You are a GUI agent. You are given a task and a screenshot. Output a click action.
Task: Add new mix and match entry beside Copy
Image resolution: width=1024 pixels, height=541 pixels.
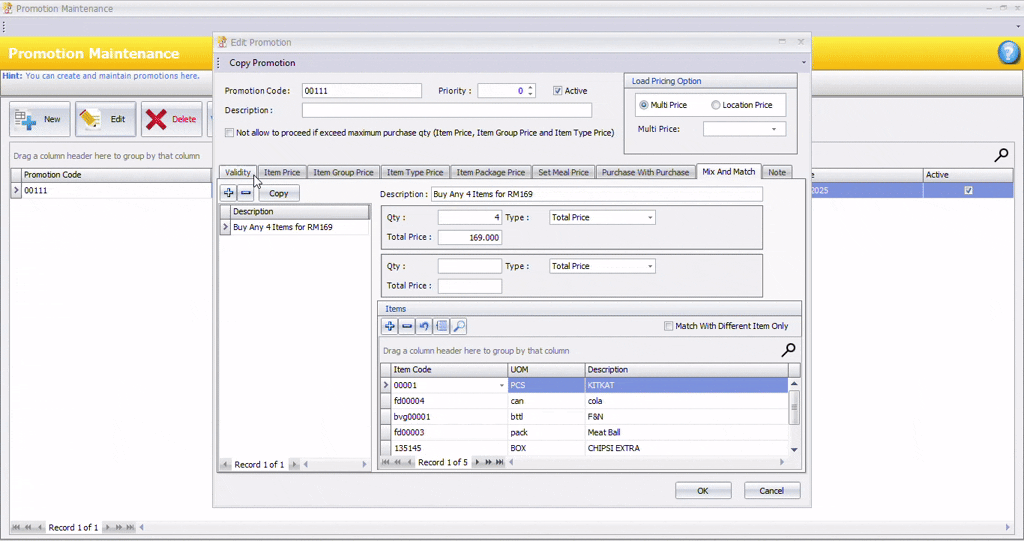(x=229, y=193)
